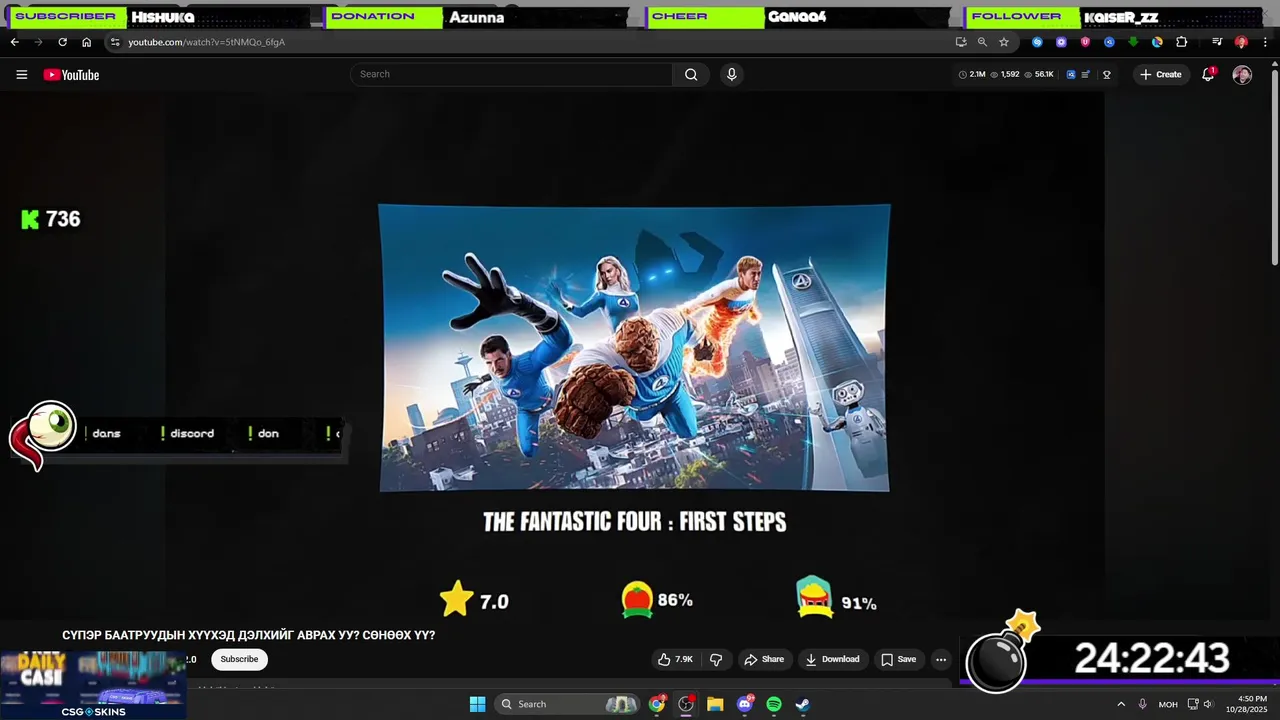Viewport: 1280px width, 720px height.
Task: Open the YouTube account avatar menu
Action: [x=1242, y=75]
